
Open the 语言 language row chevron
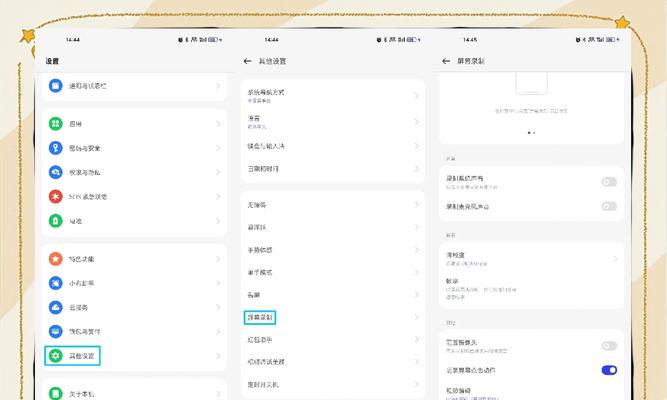[x=417, y=121]
